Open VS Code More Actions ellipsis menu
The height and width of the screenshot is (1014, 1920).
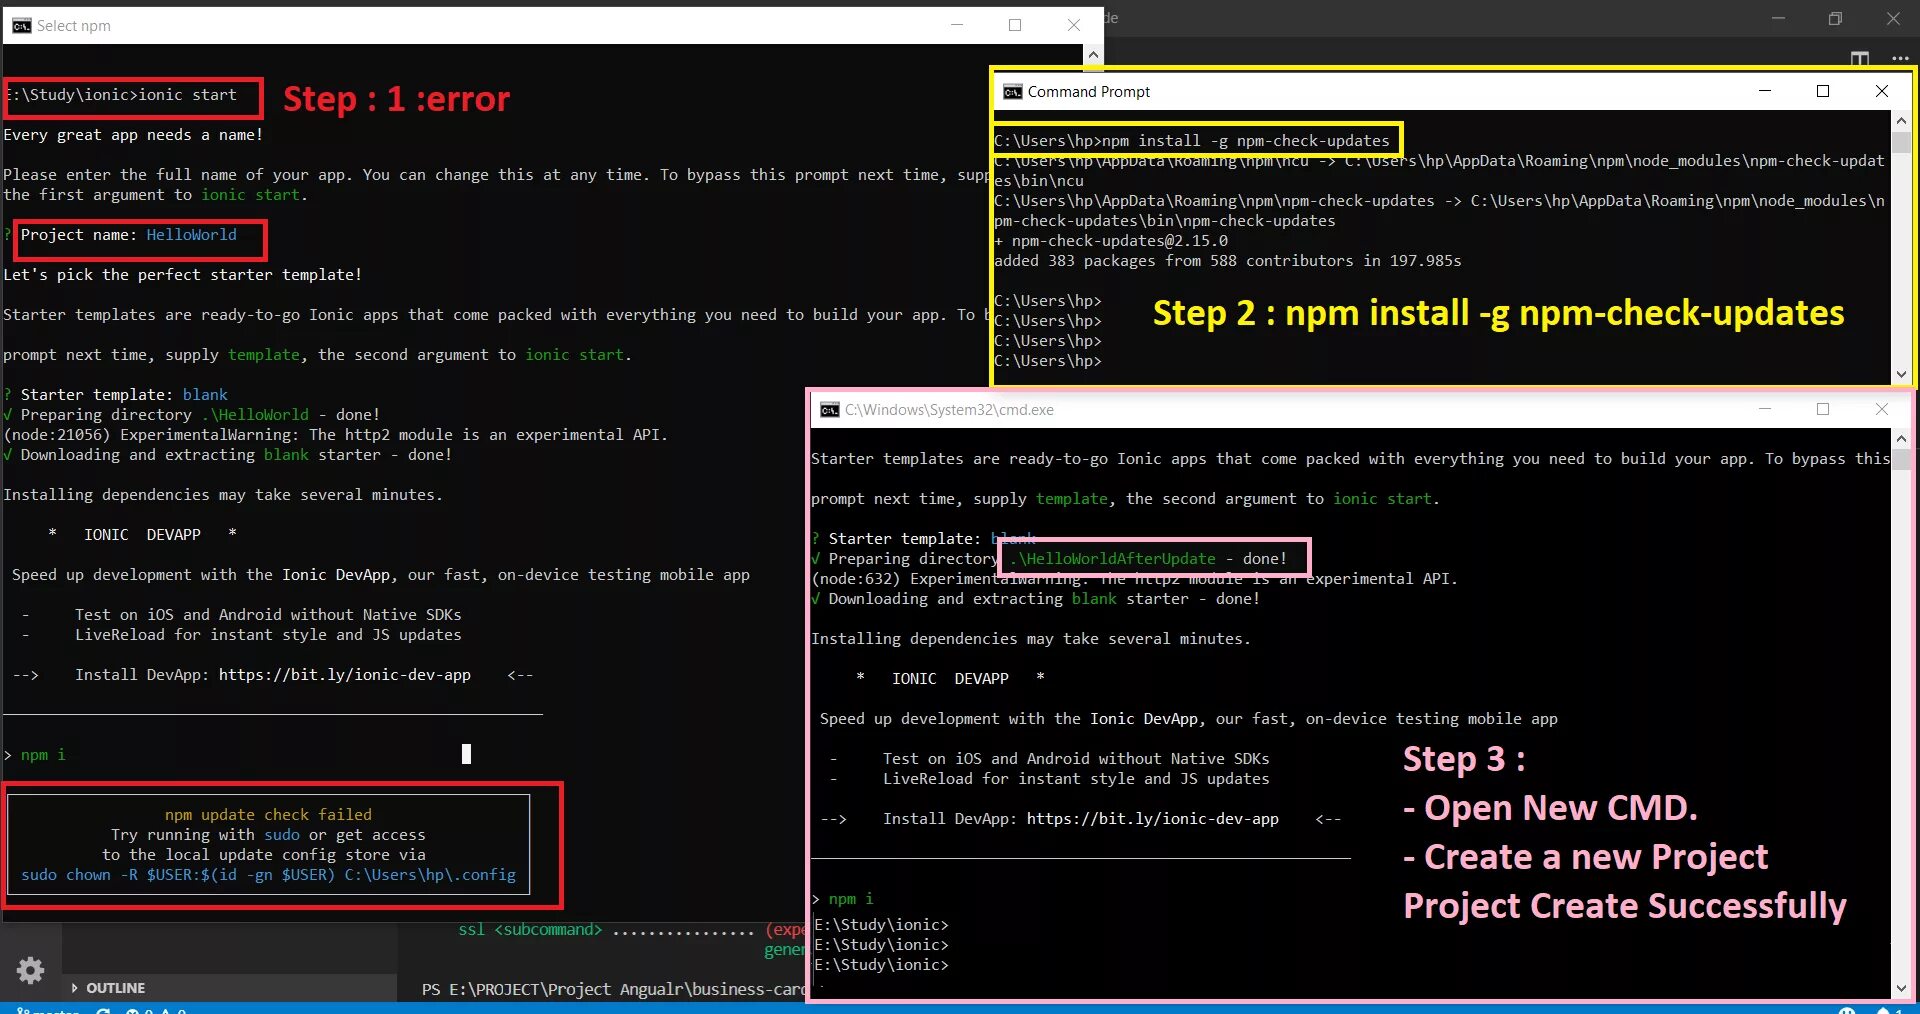click(x=1901, y=59)
